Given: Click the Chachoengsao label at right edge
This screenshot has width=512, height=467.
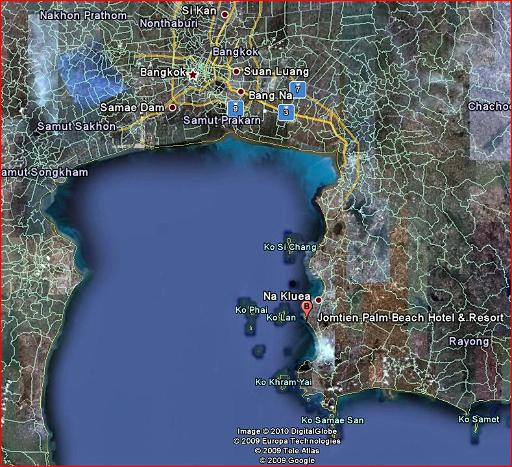Looking at the screenshot, I should 489,106.
